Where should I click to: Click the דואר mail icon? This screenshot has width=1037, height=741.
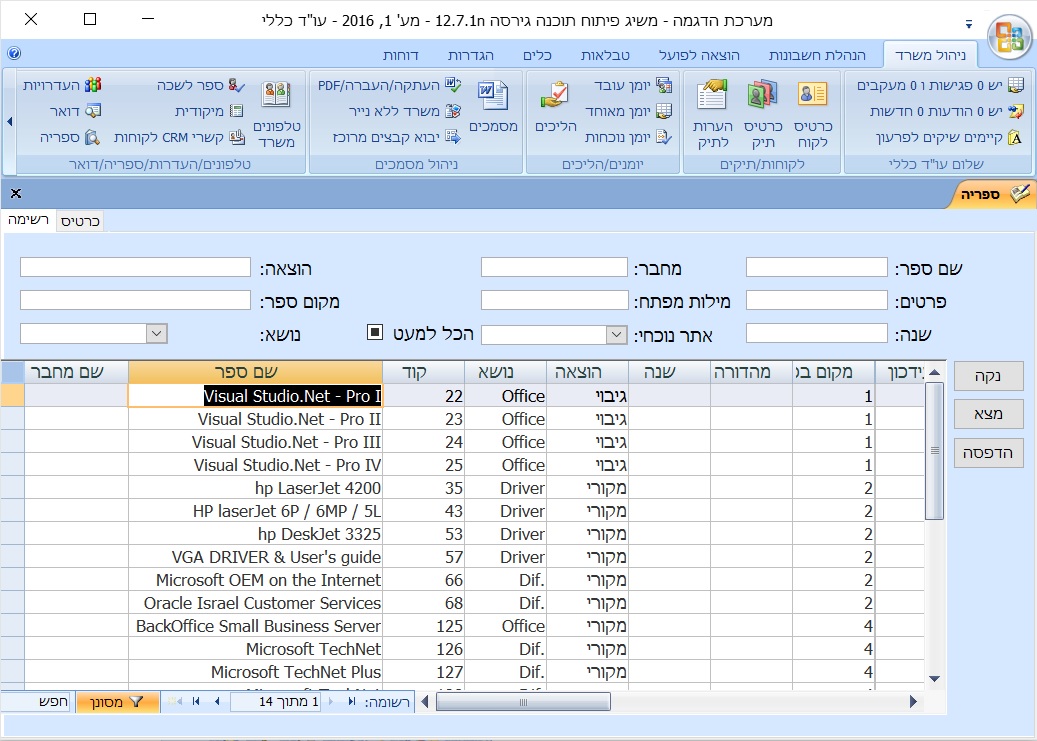[x=93, y=111]
